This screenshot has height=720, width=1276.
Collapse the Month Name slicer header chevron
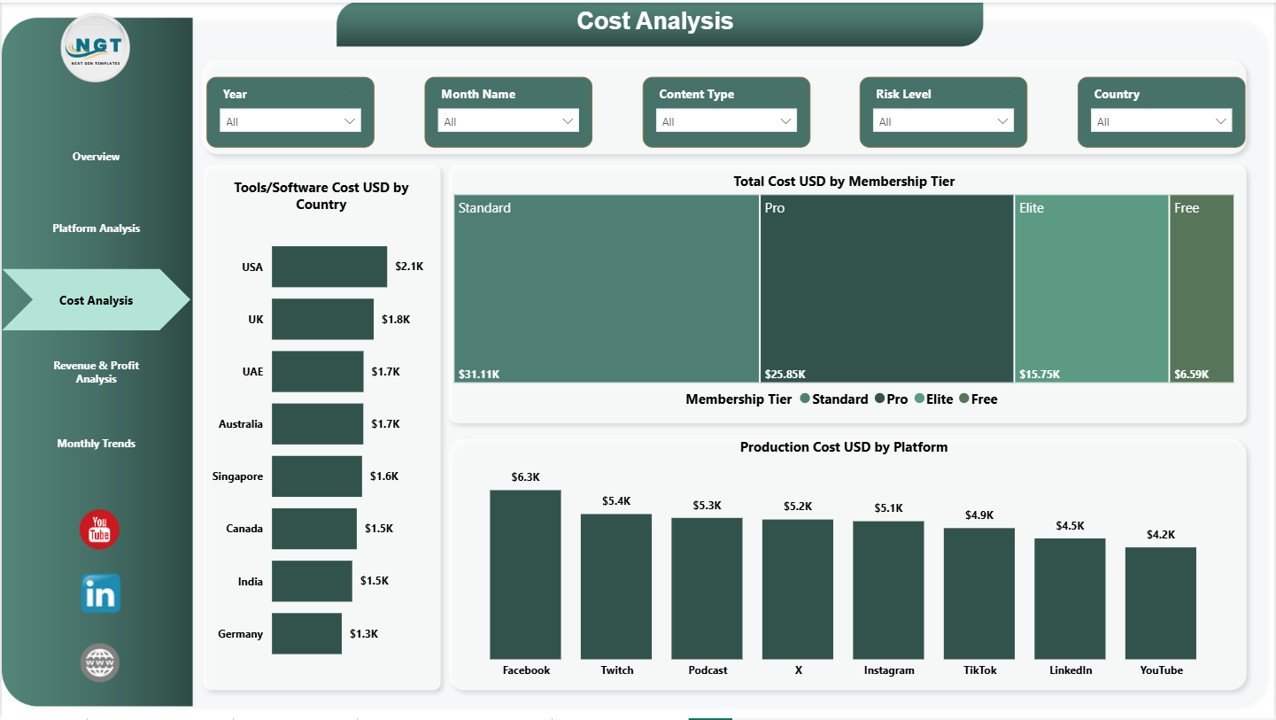point(570,93)
